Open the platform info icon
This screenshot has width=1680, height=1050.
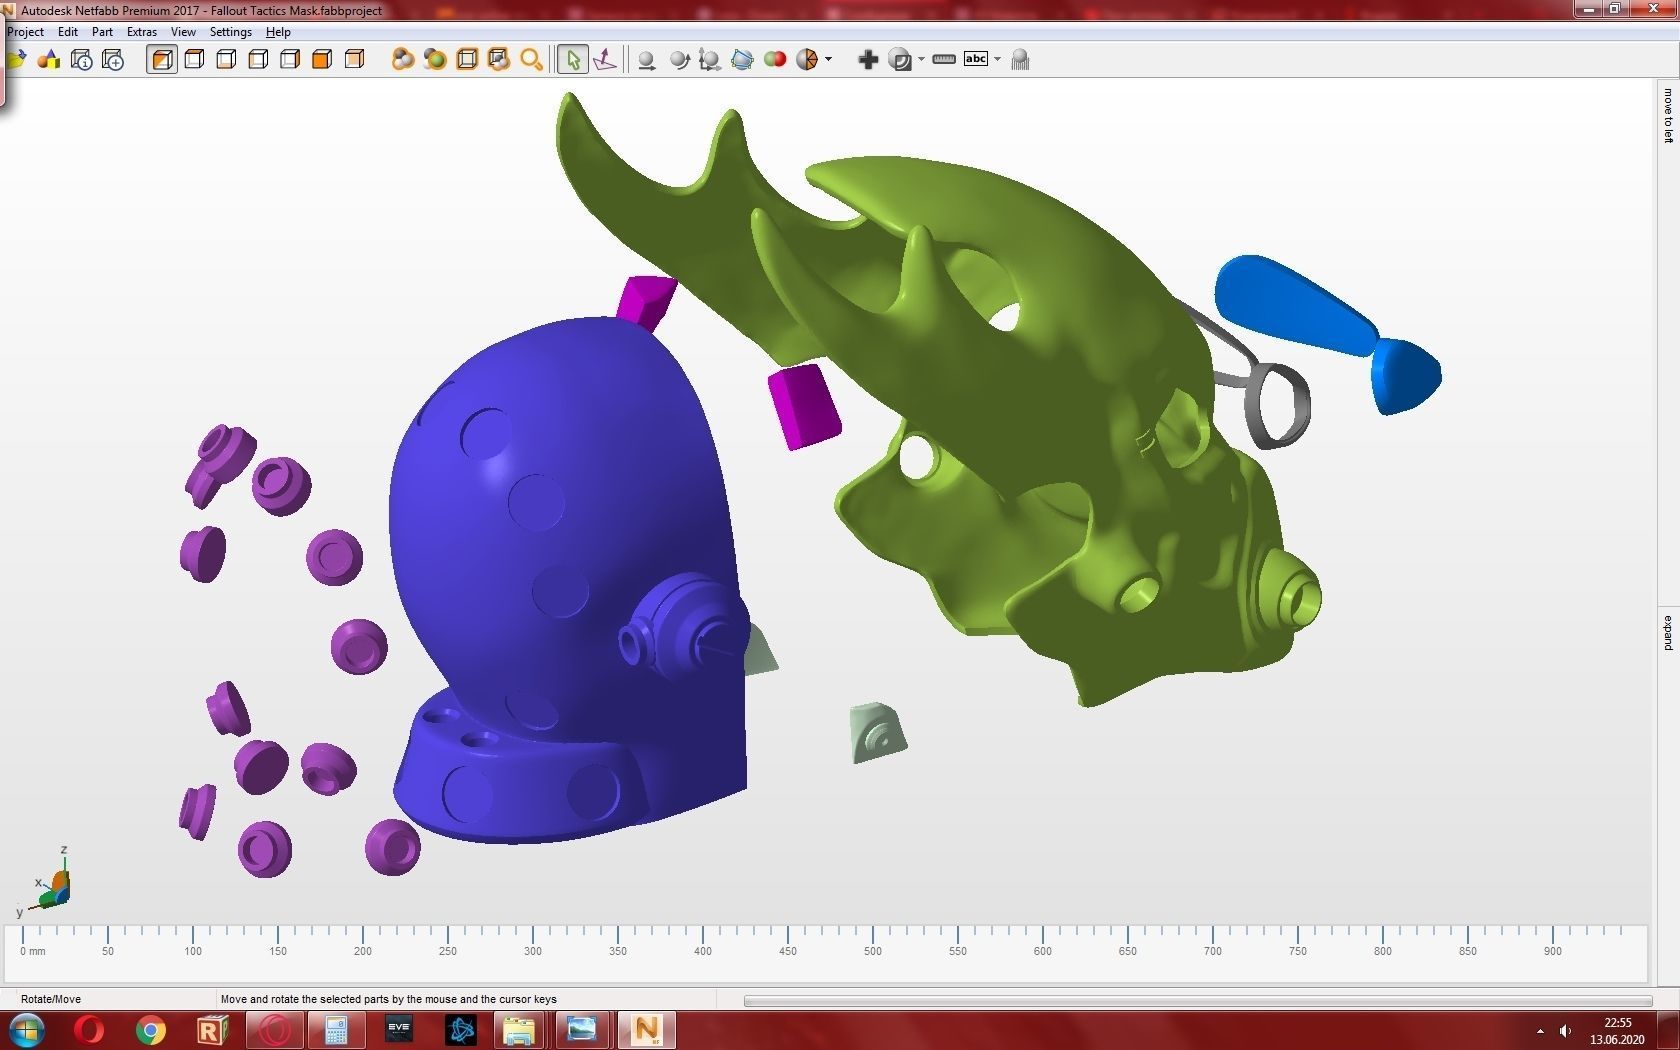pyautogui.click(x=82, y=60)
